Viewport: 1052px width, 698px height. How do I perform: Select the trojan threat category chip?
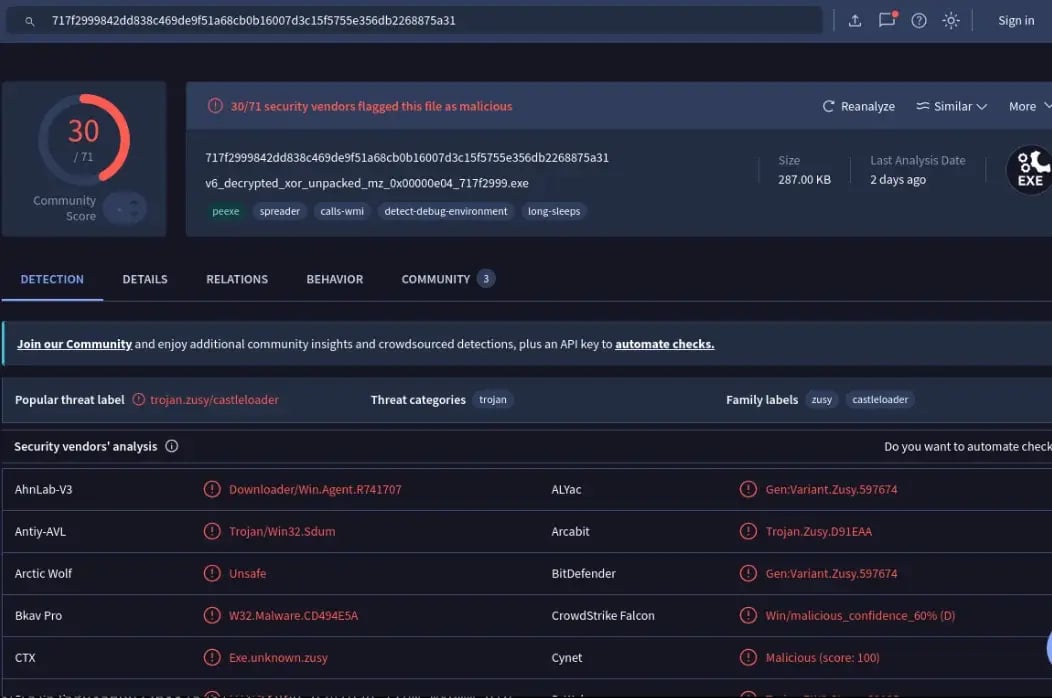[492, 400]
